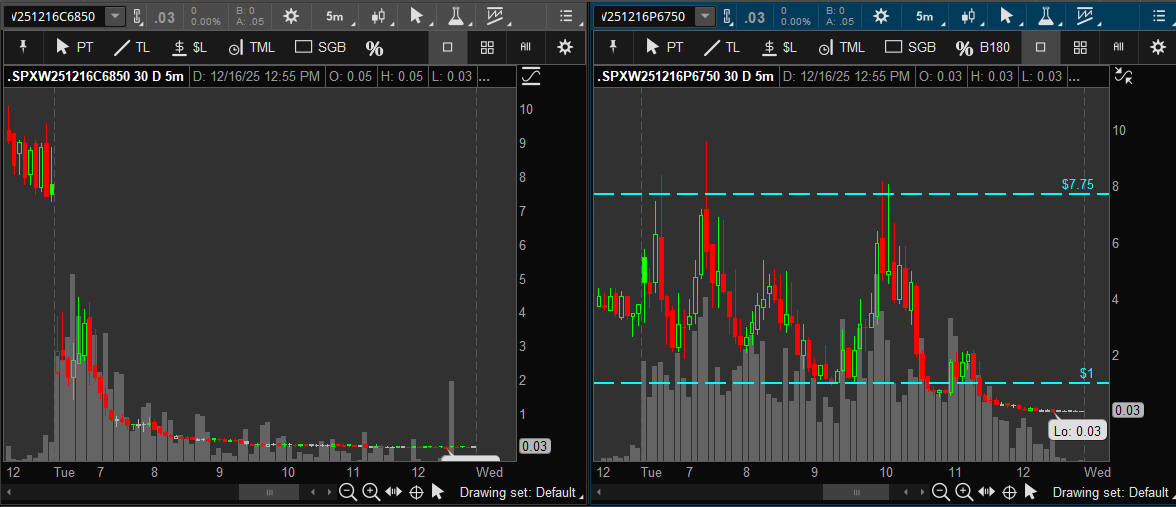Click the zoom in magnifier in right chart
This screenshot has width=1176, height=507.
pos(964,492)
